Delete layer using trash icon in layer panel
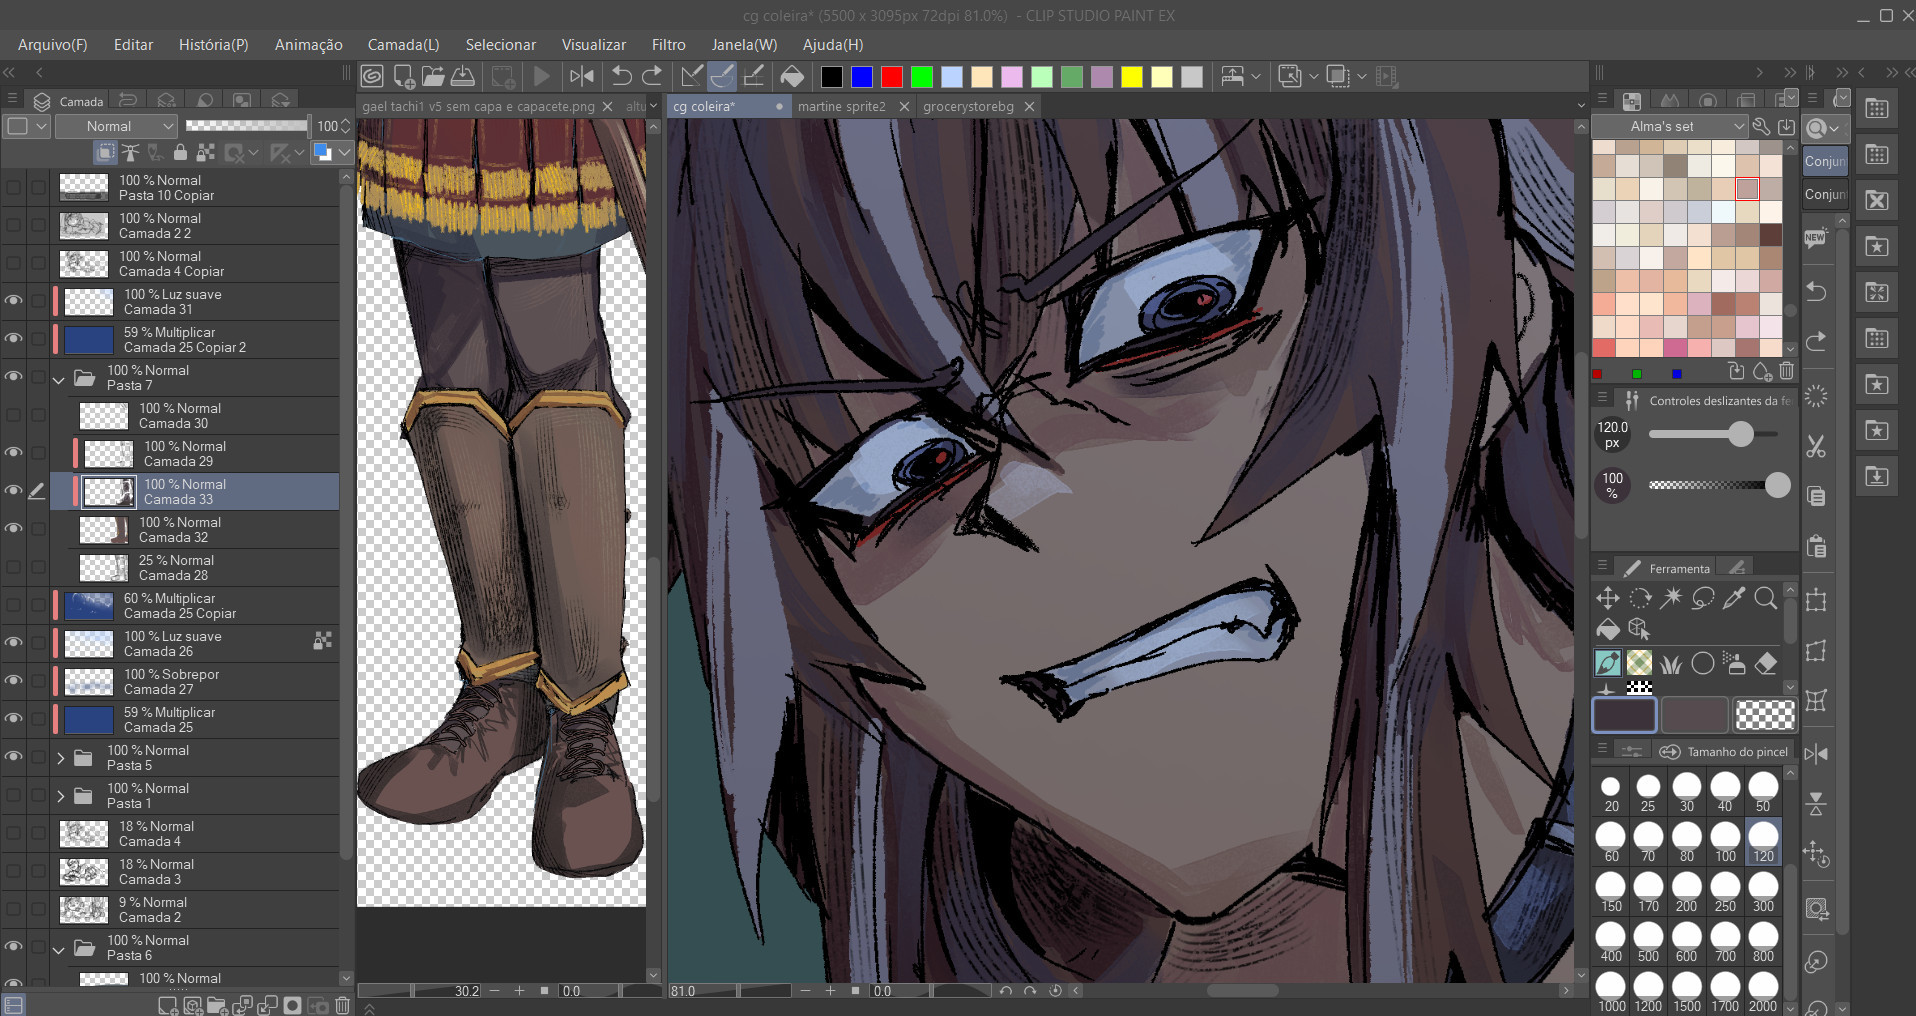 click(343, 1005)
